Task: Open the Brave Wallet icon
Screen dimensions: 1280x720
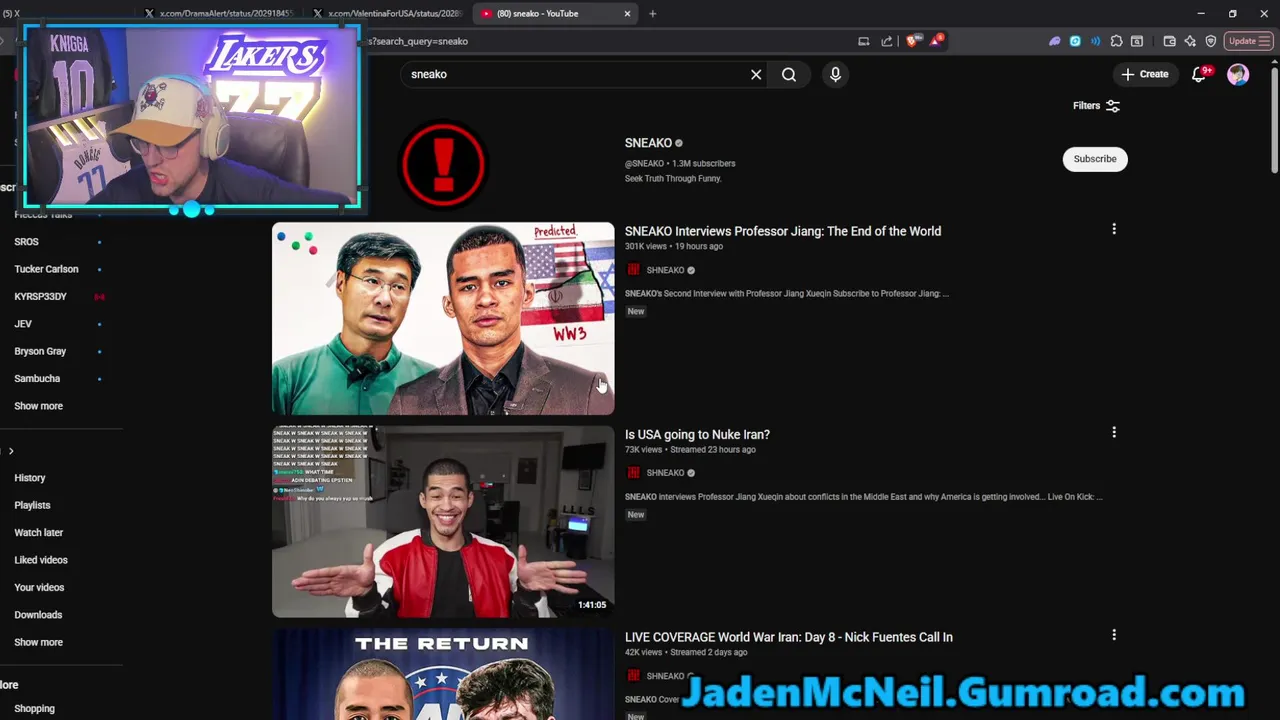Action: (x=1169, y=41)
